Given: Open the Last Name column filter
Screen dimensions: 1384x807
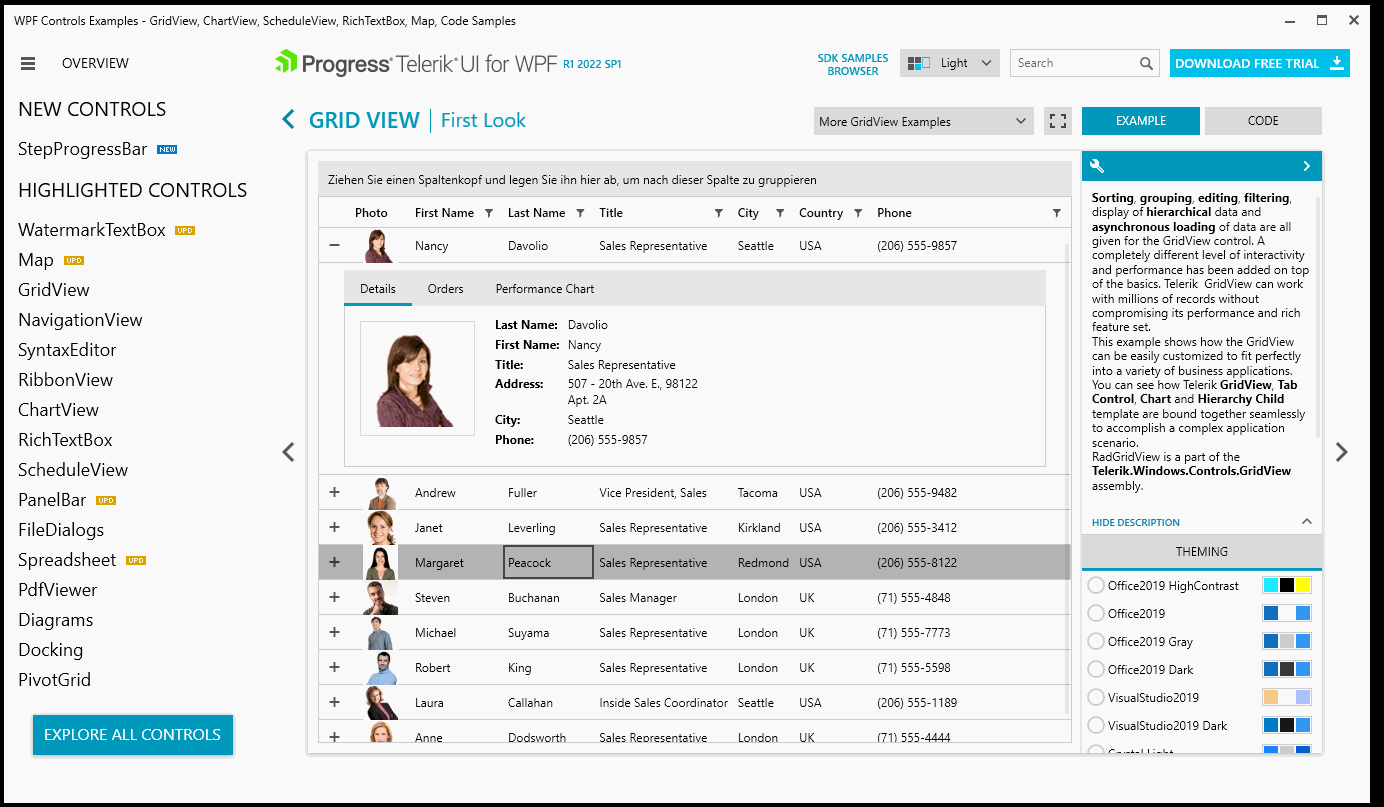Looking at the screenshot, I should (580, 213).
